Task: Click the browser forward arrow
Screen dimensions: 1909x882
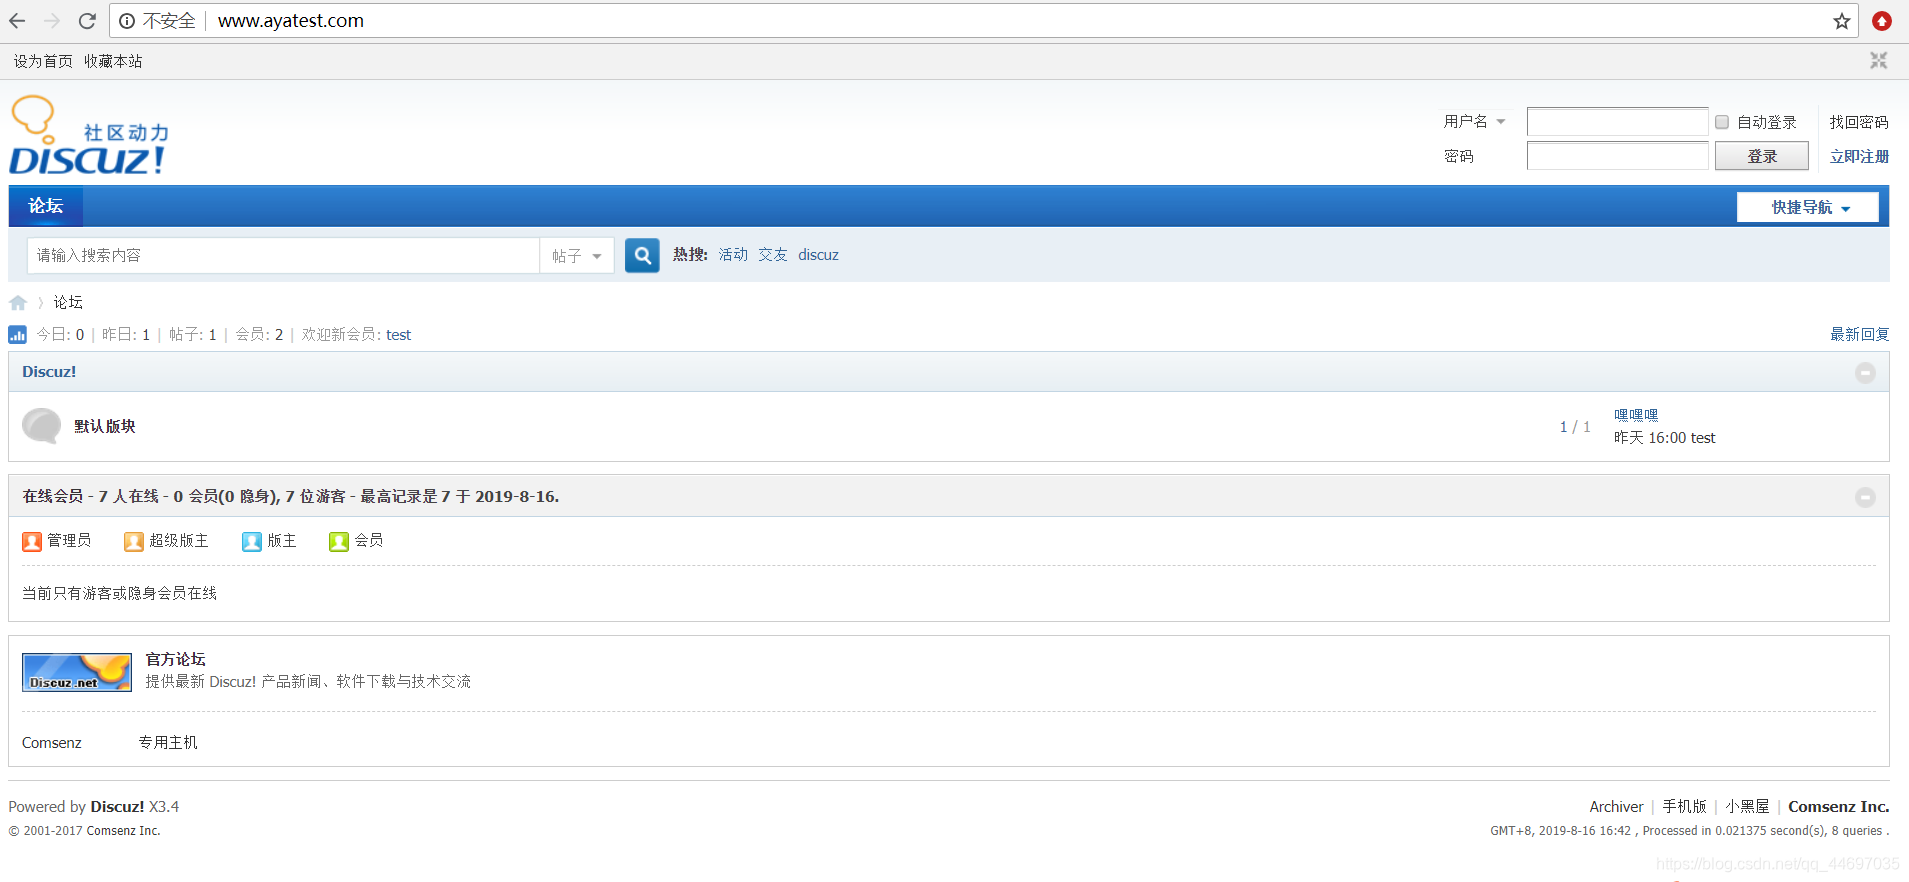Action: click(x=52, y=21)
